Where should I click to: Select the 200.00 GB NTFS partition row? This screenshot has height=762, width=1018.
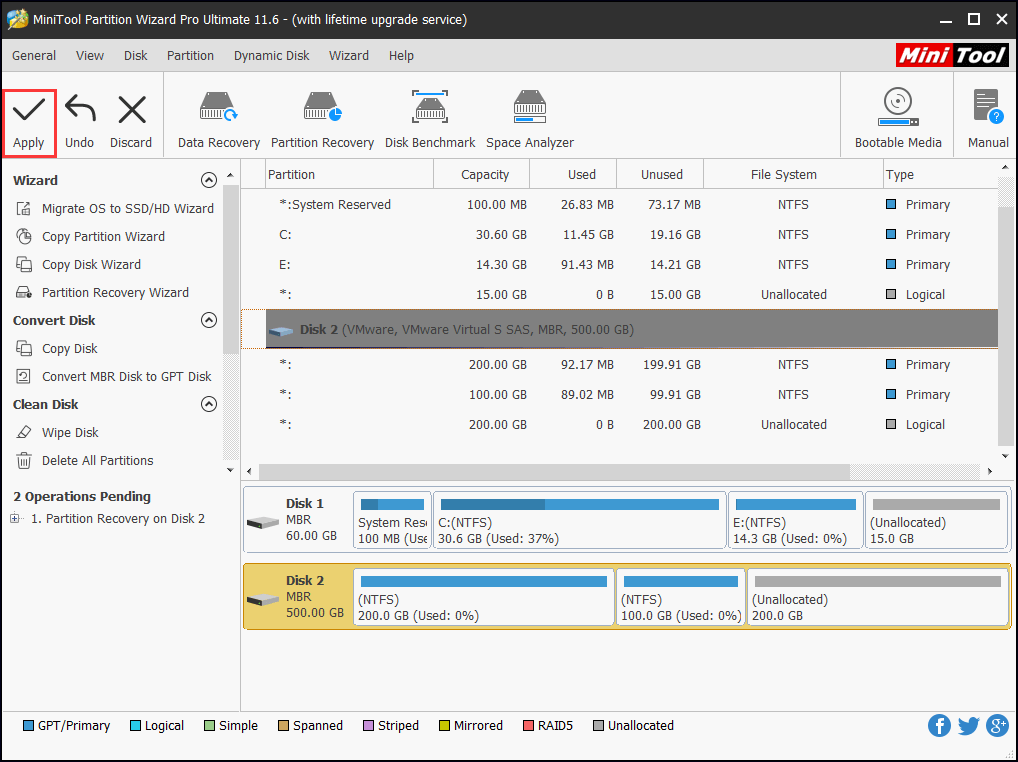(619, 364)
